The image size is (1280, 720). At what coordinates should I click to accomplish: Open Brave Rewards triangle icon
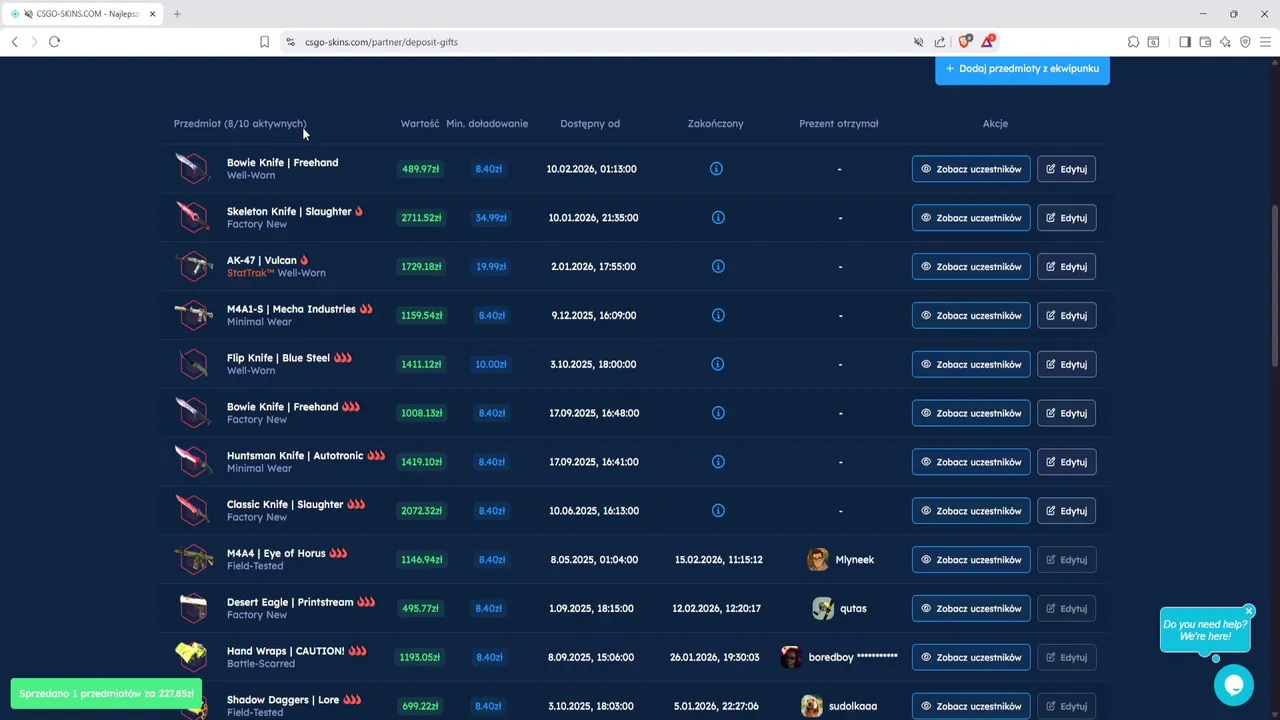[x=987, y=41]
